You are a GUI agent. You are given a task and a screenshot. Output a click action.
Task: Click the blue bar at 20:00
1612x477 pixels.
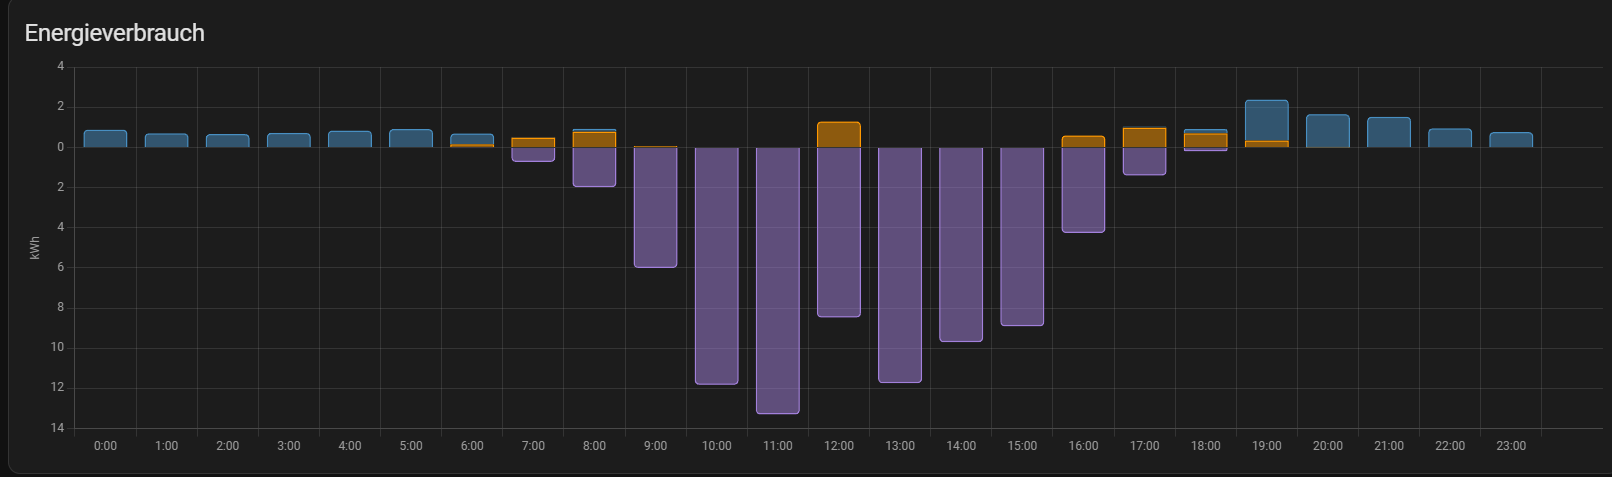[x=1327, y=131]
